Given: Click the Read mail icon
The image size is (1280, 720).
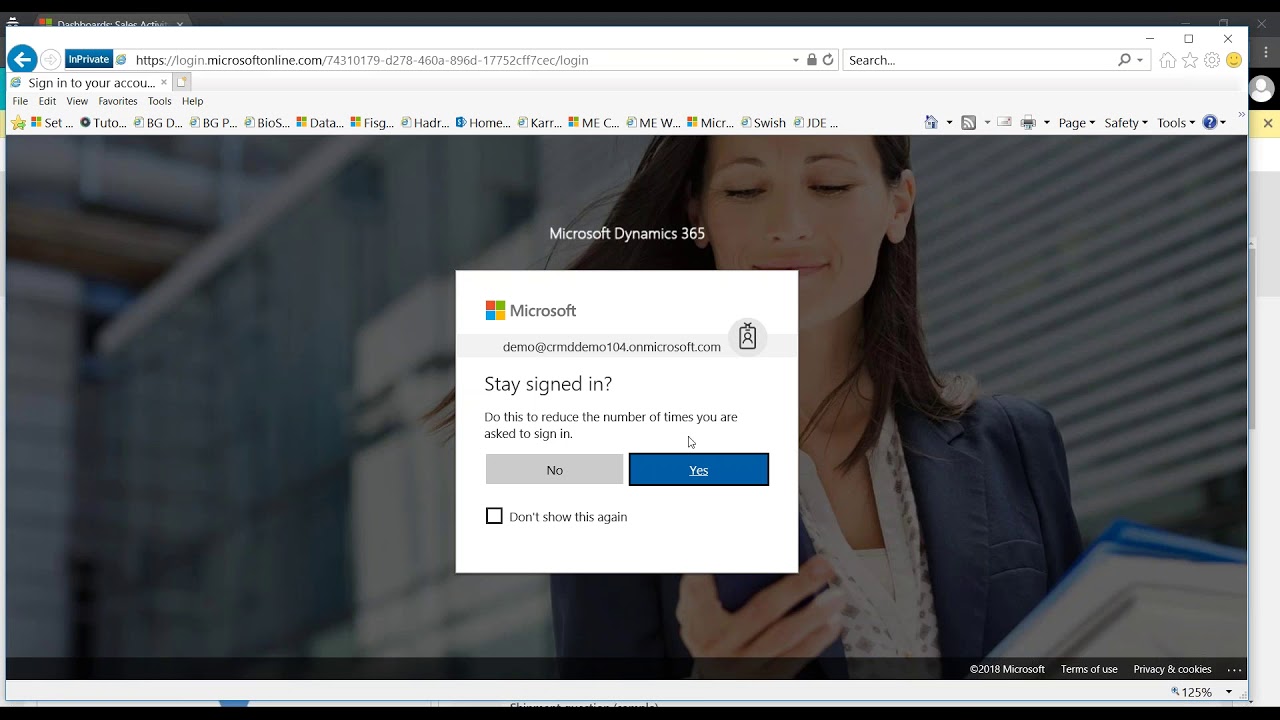Looking at the screenshot, I should [1004, 123].
